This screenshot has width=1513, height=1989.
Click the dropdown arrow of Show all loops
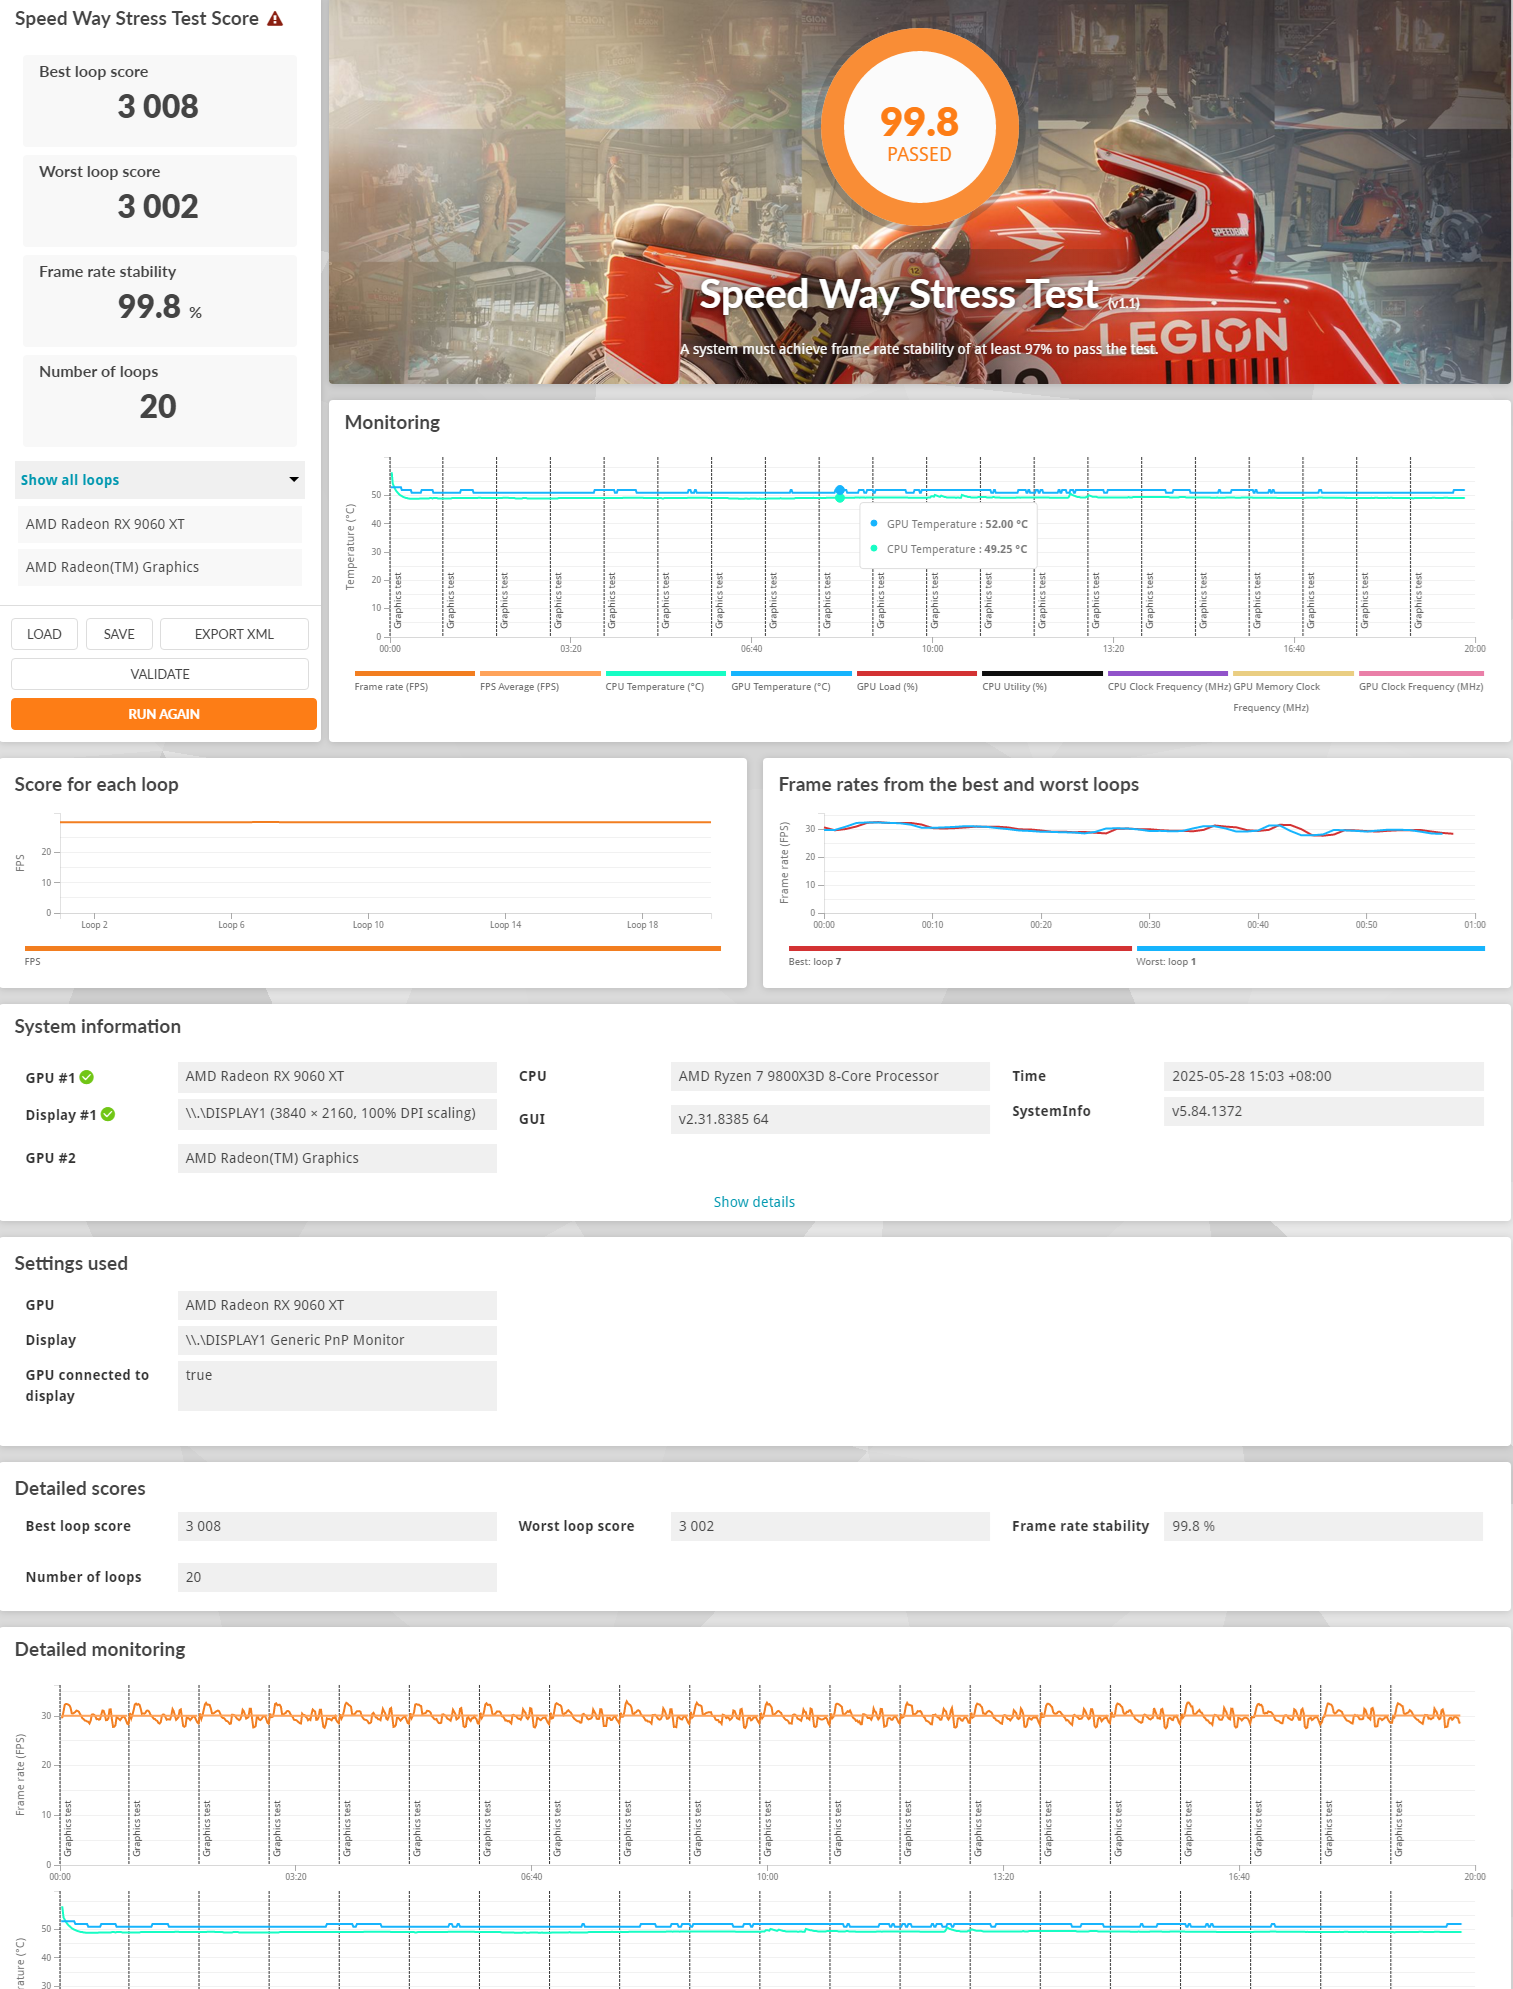point(294,480)
